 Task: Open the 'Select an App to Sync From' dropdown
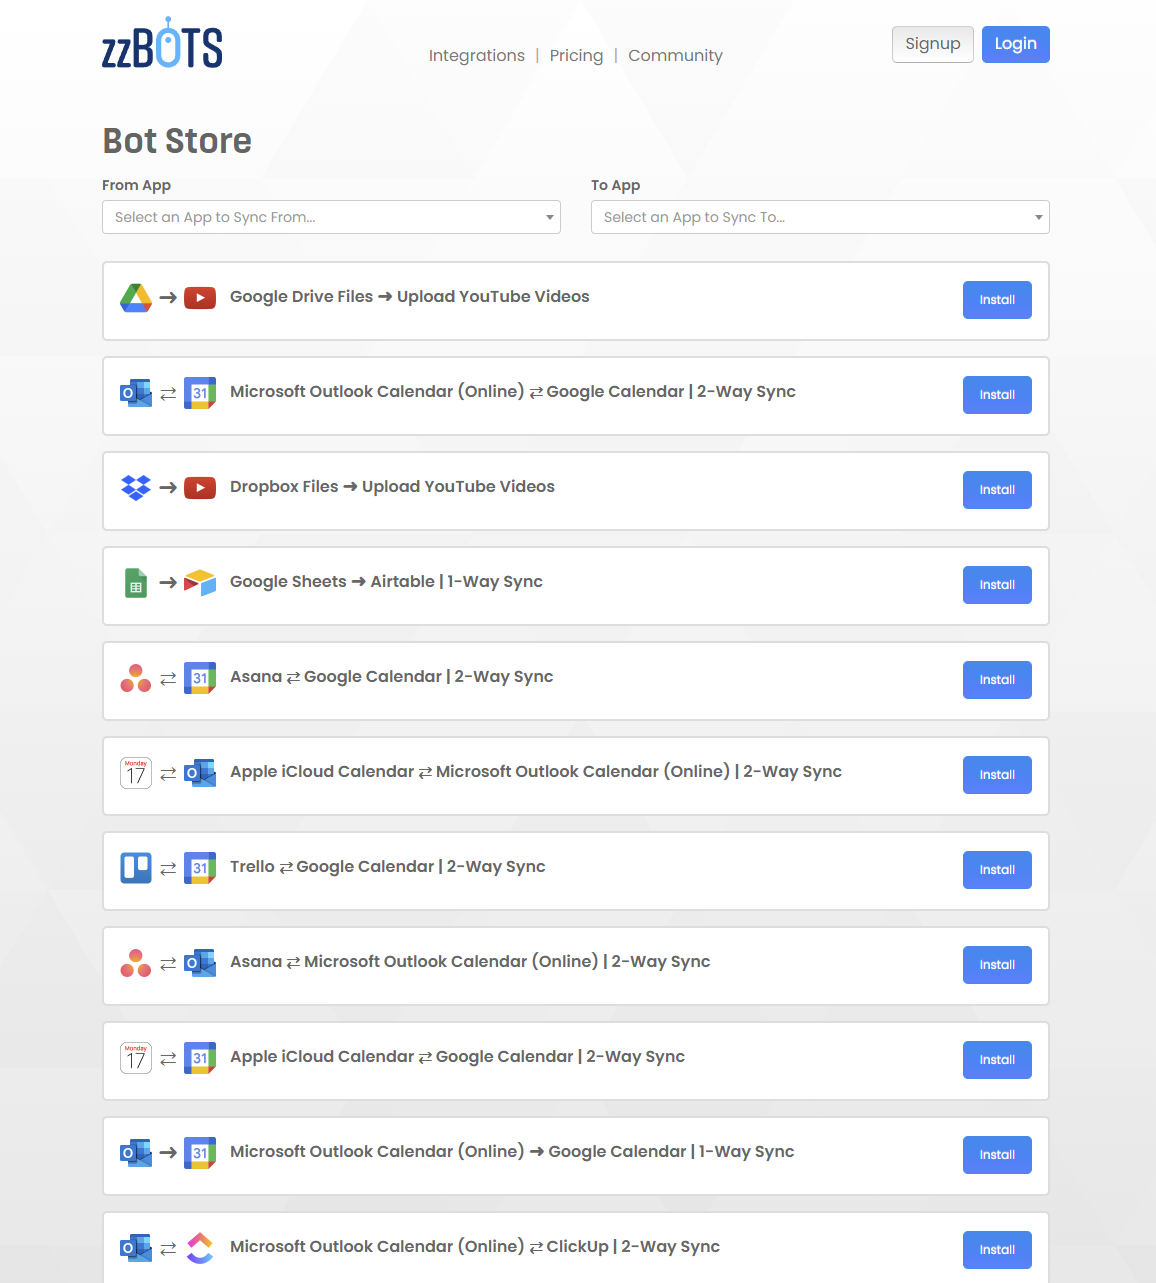331,217
